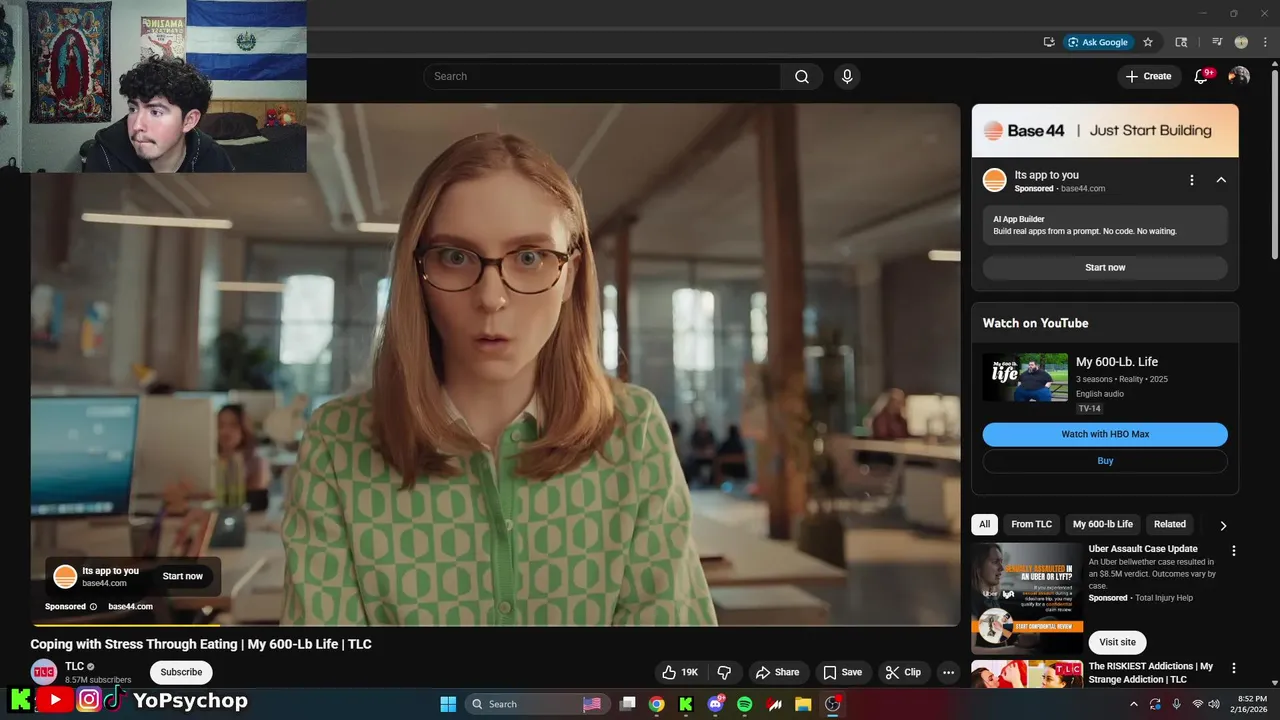Open the Wi-Fi network icon in system tray
Image resolution: width=1280 pixels, height=720 pixels.
[1197, 704]
